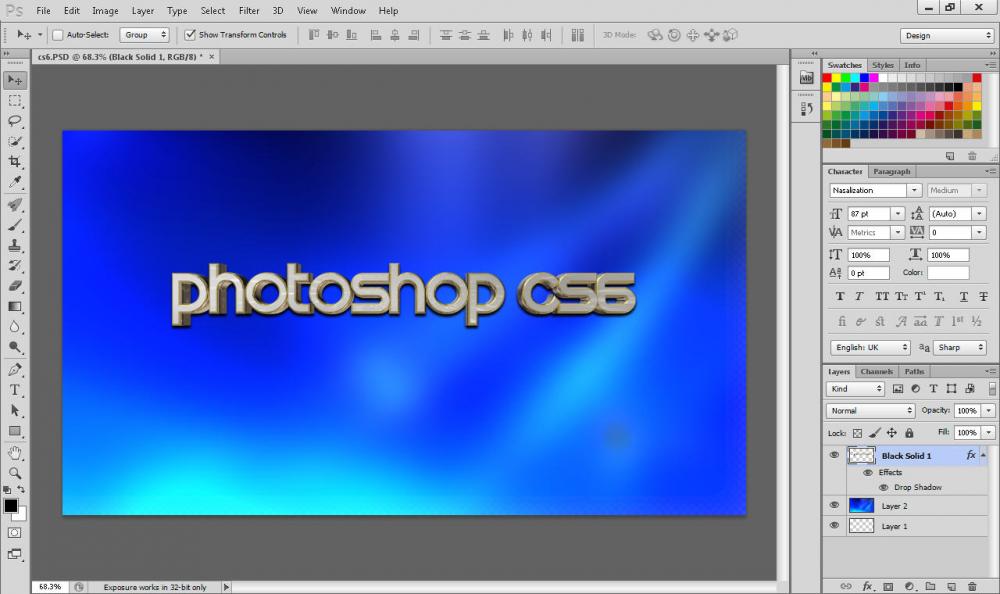1000x594 pixels.
Task: Select the Hand tool
Action: tap(15, 453)
